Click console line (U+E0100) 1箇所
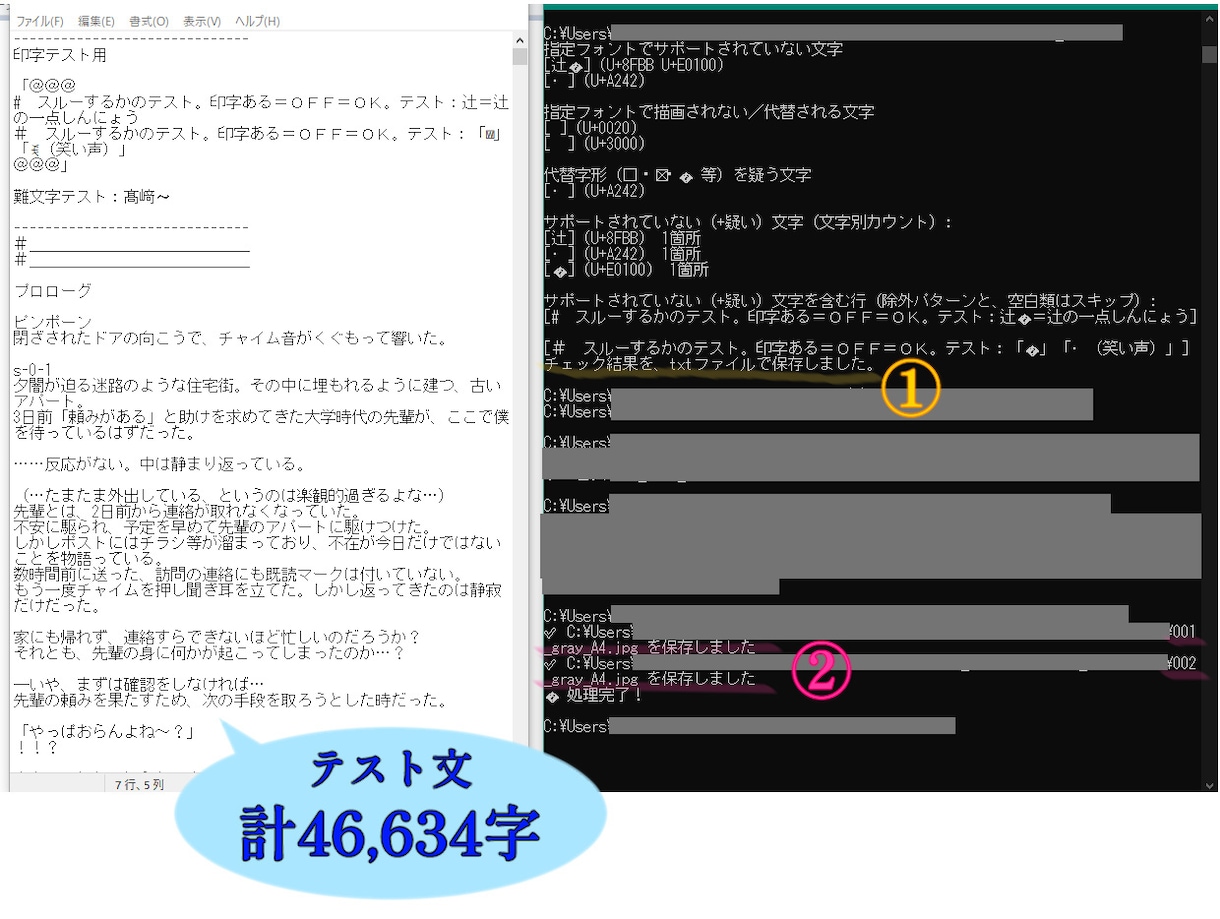 coord(626,269)
